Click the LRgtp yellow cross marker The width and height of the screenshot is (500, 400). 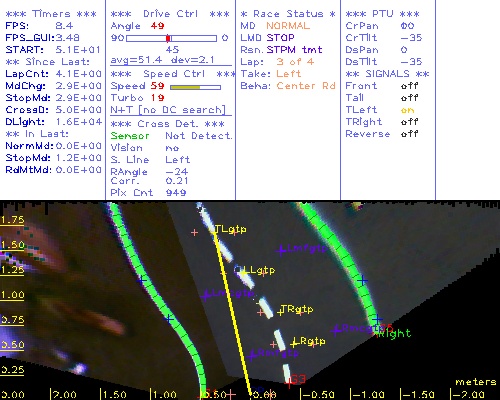(x=294, y=343)
